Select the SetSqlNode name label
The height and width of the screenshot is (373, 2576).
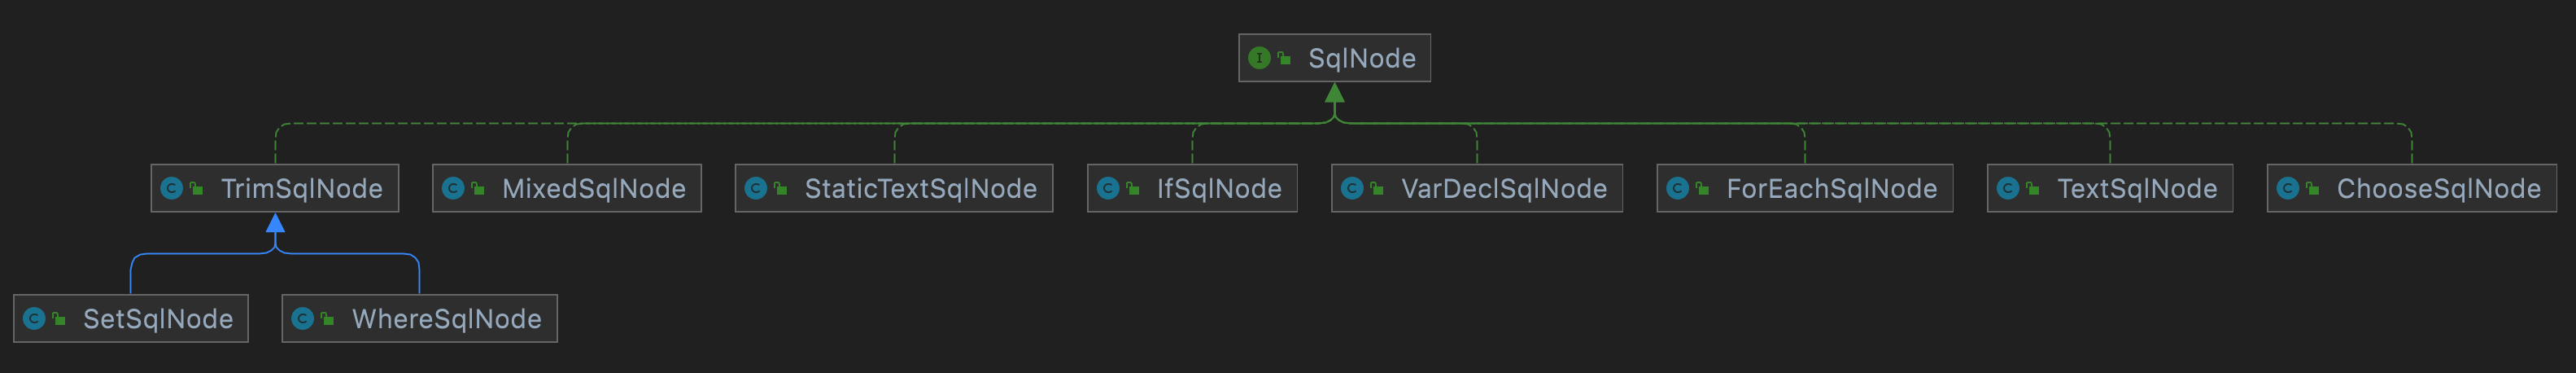pos(158,318)
